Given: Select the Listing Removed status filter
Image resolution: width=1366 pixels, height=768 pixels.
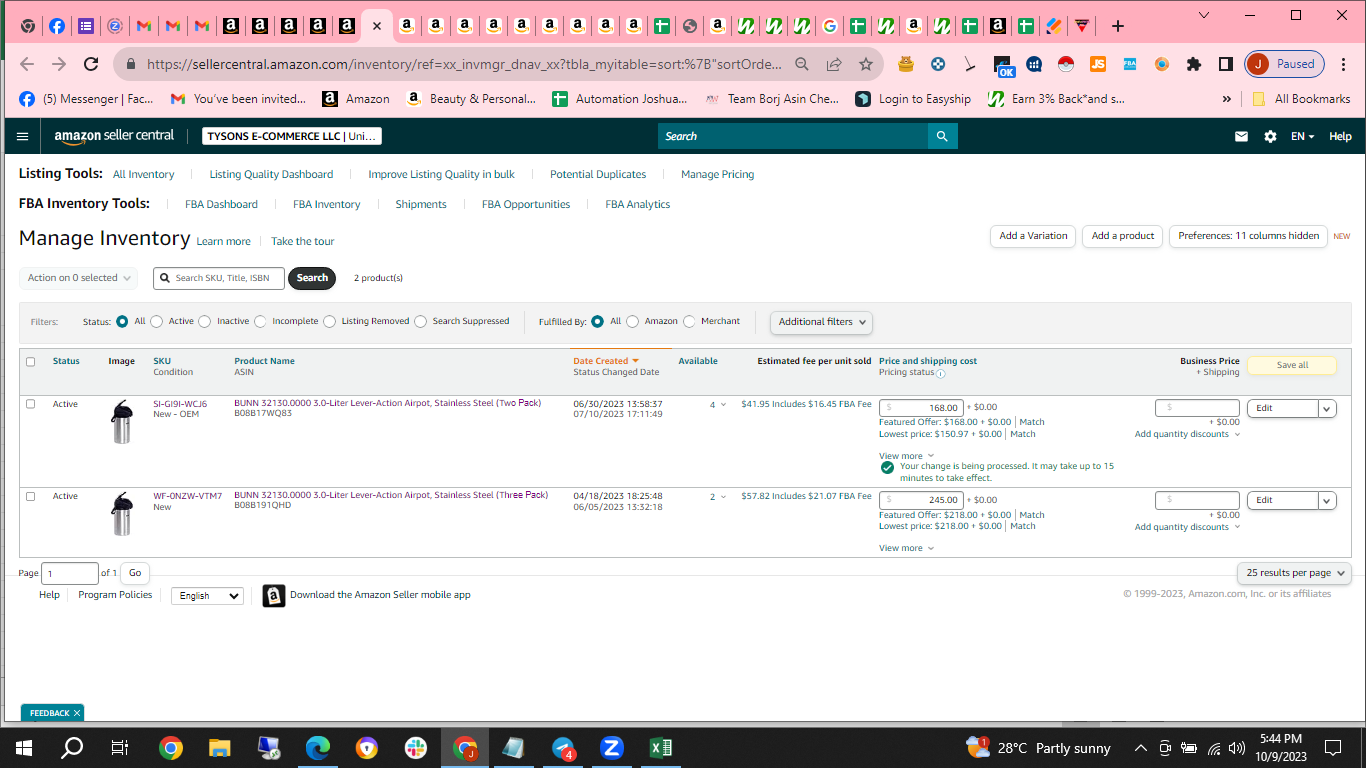Looking at the screenshot, I should coord(330,322).
